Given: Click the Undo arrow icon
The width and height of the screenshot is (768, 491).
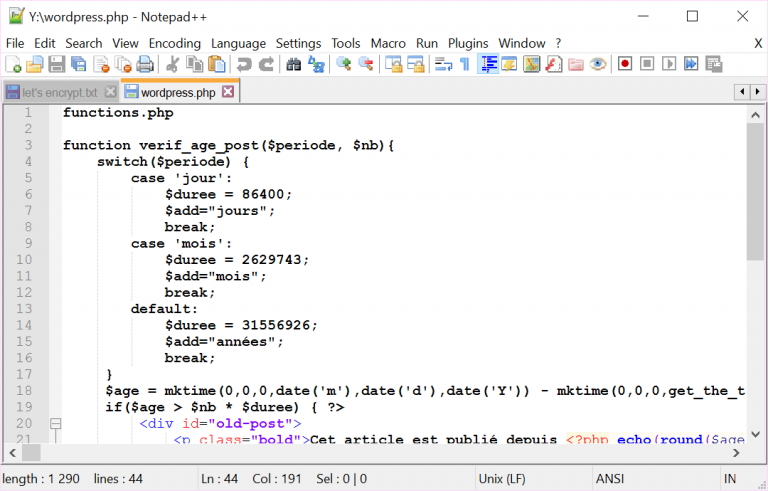Looking at the screenshot, I should click(244, 65).
